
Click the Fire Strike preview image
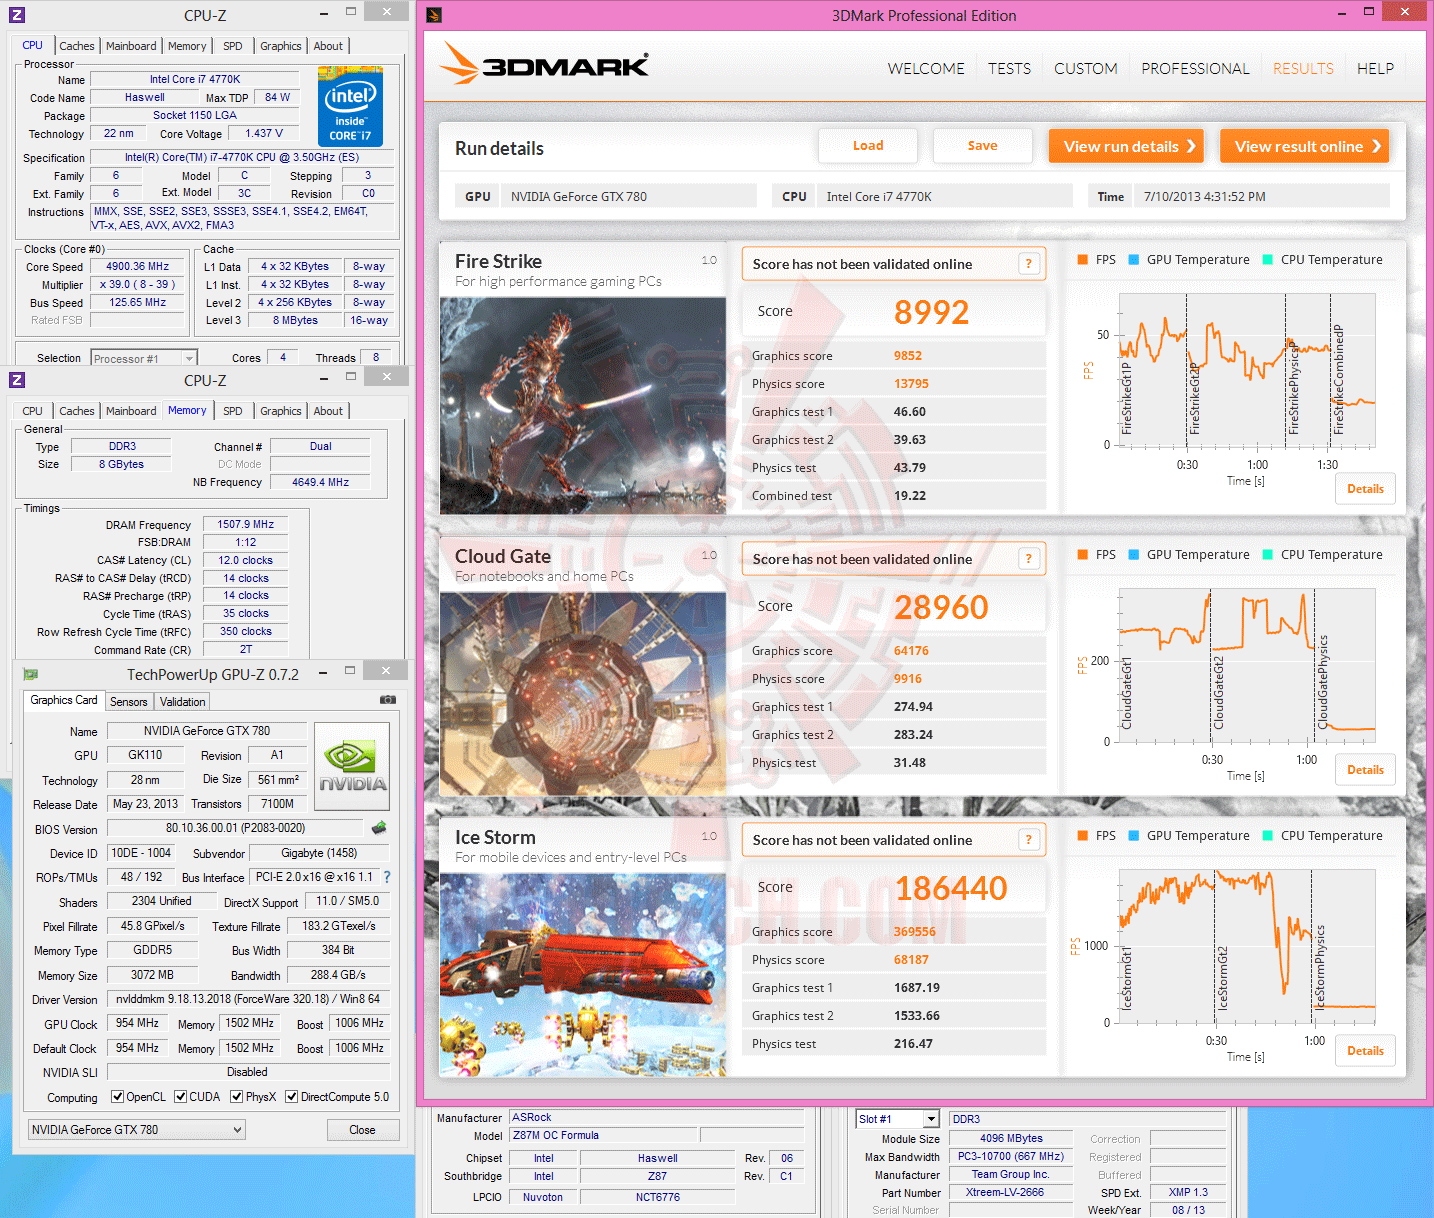583,406
